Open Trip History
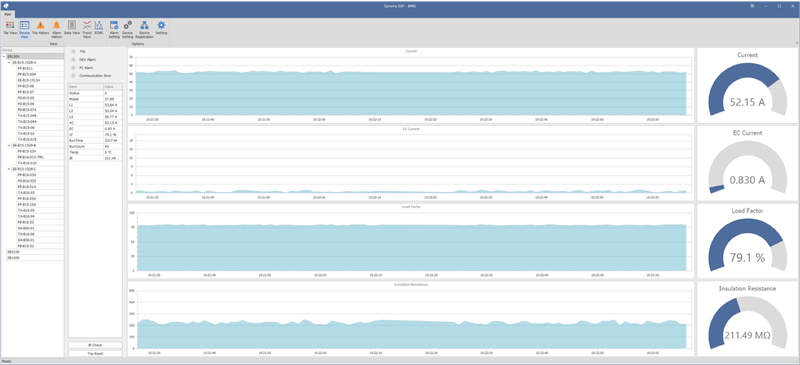Screen dimensions: 800x365 point(40,28)
